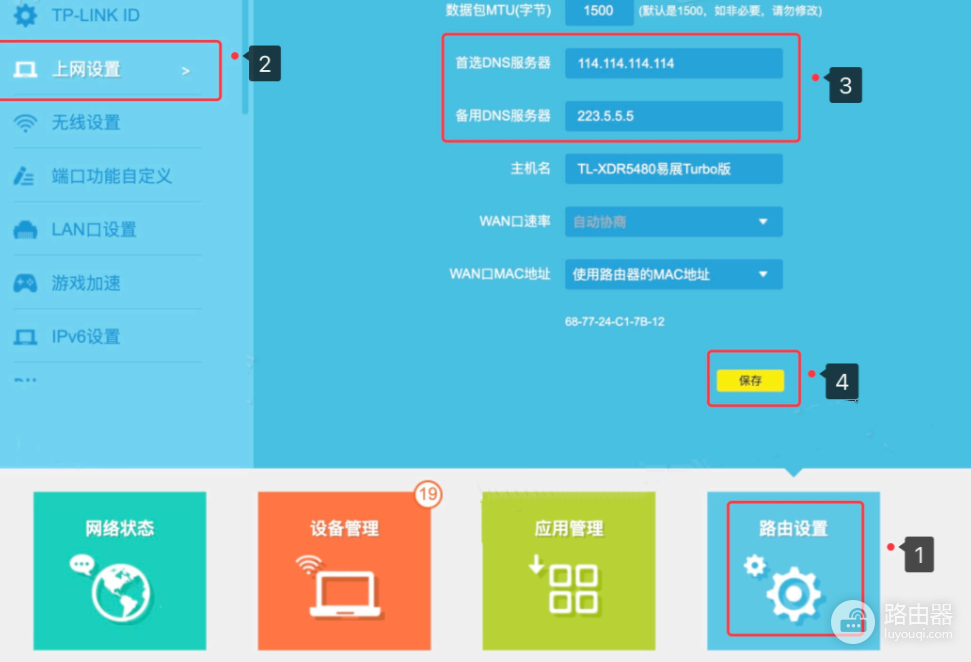Click the 数据包MTU(字节) label
Screen dimensions: 971x662
499,11
